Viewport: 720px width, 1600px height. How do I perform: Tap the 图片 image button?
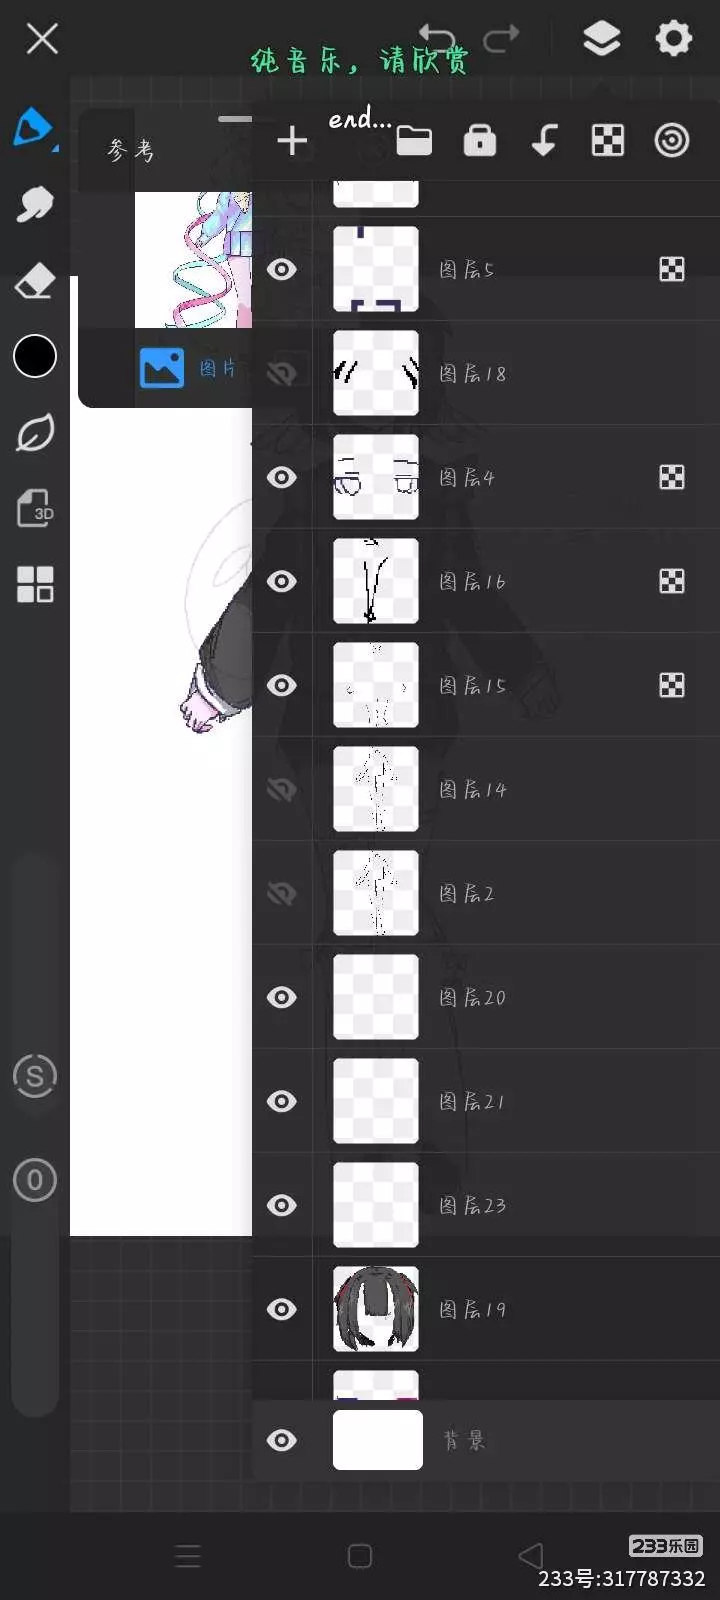[188, 368]
